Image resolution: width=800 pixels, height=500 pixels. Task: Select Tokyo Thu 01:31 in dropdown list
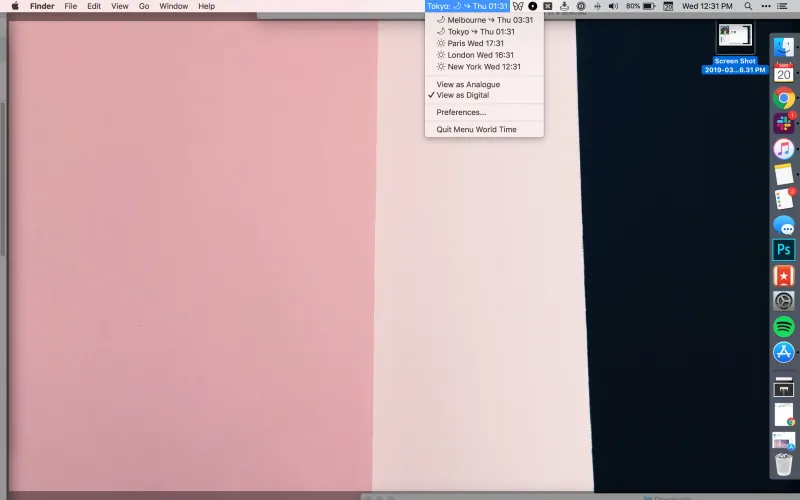click(x=484, y=32)
